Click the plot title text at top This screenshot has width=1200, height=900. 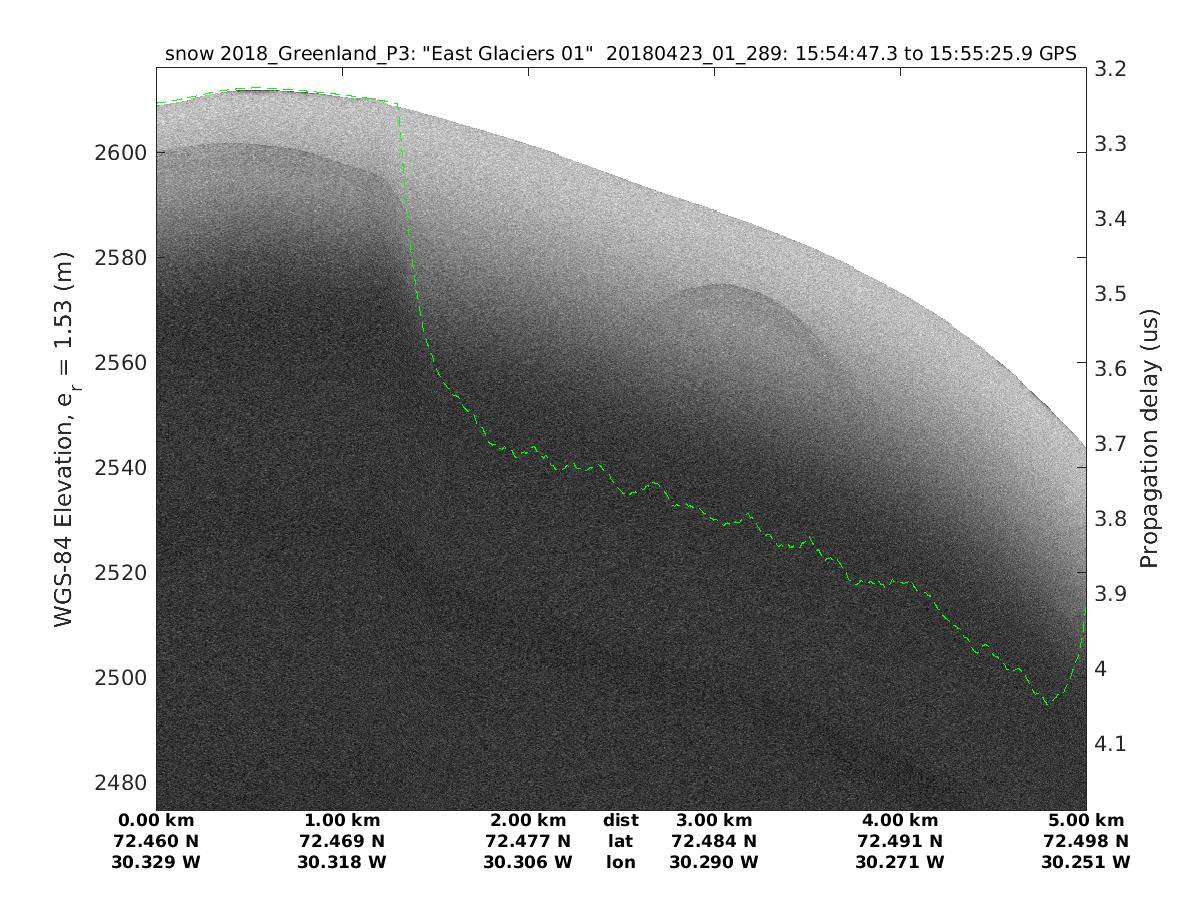tap(620, 55)
